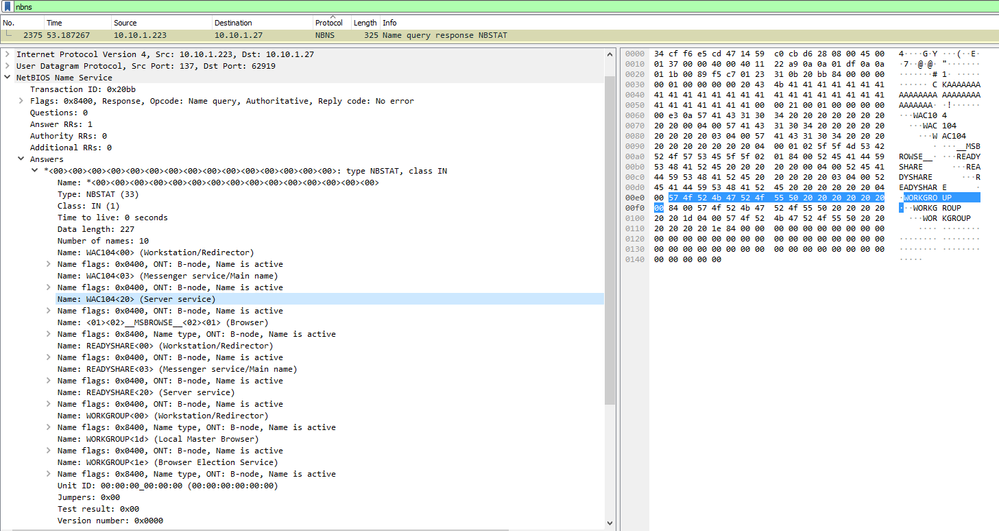Screen dimensions: 999x531
Task: Select the Time to live: 0 seconds row
Action: tap(112, 217)
